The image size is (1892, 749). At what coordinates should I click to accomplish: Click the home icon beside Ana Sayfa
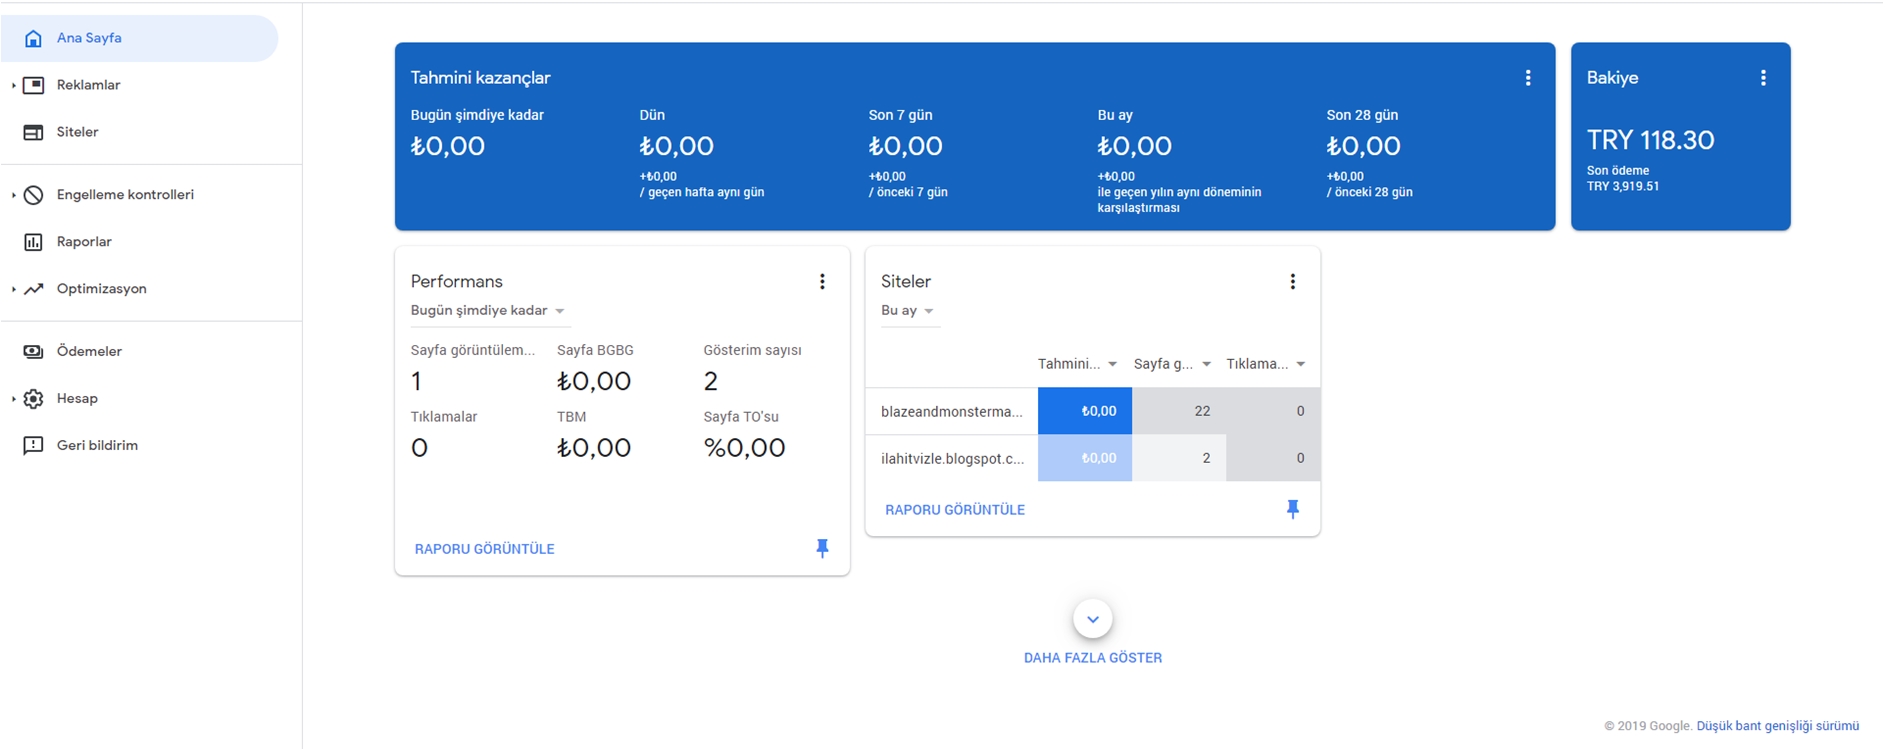click(x=33, y=38)
